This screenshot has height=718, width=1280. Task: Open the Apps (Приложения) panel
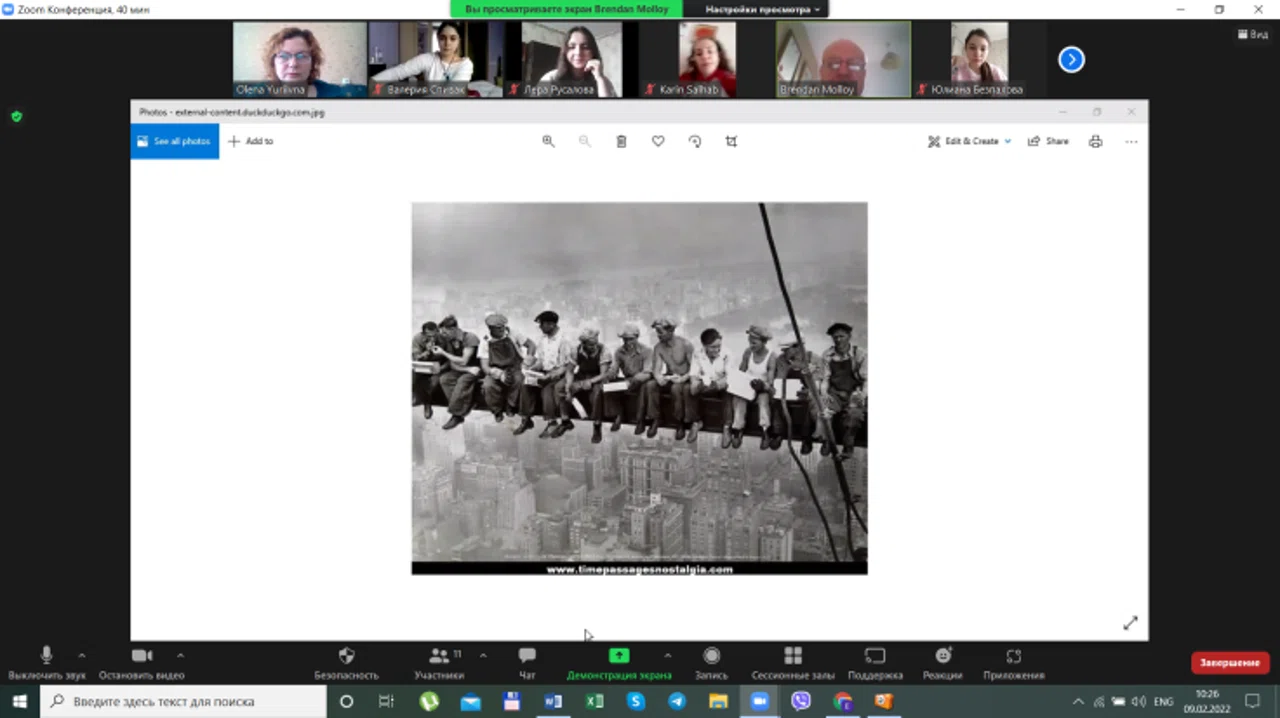[x=1013, y=662]
